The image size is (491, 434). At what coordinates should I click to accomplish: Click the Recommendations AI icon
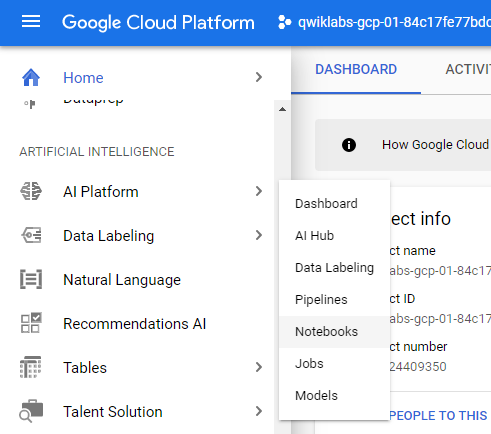31,323
